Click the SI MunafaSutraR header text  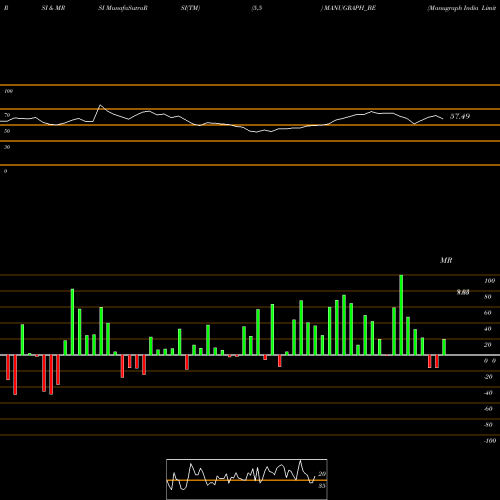[x=123, y=8]
